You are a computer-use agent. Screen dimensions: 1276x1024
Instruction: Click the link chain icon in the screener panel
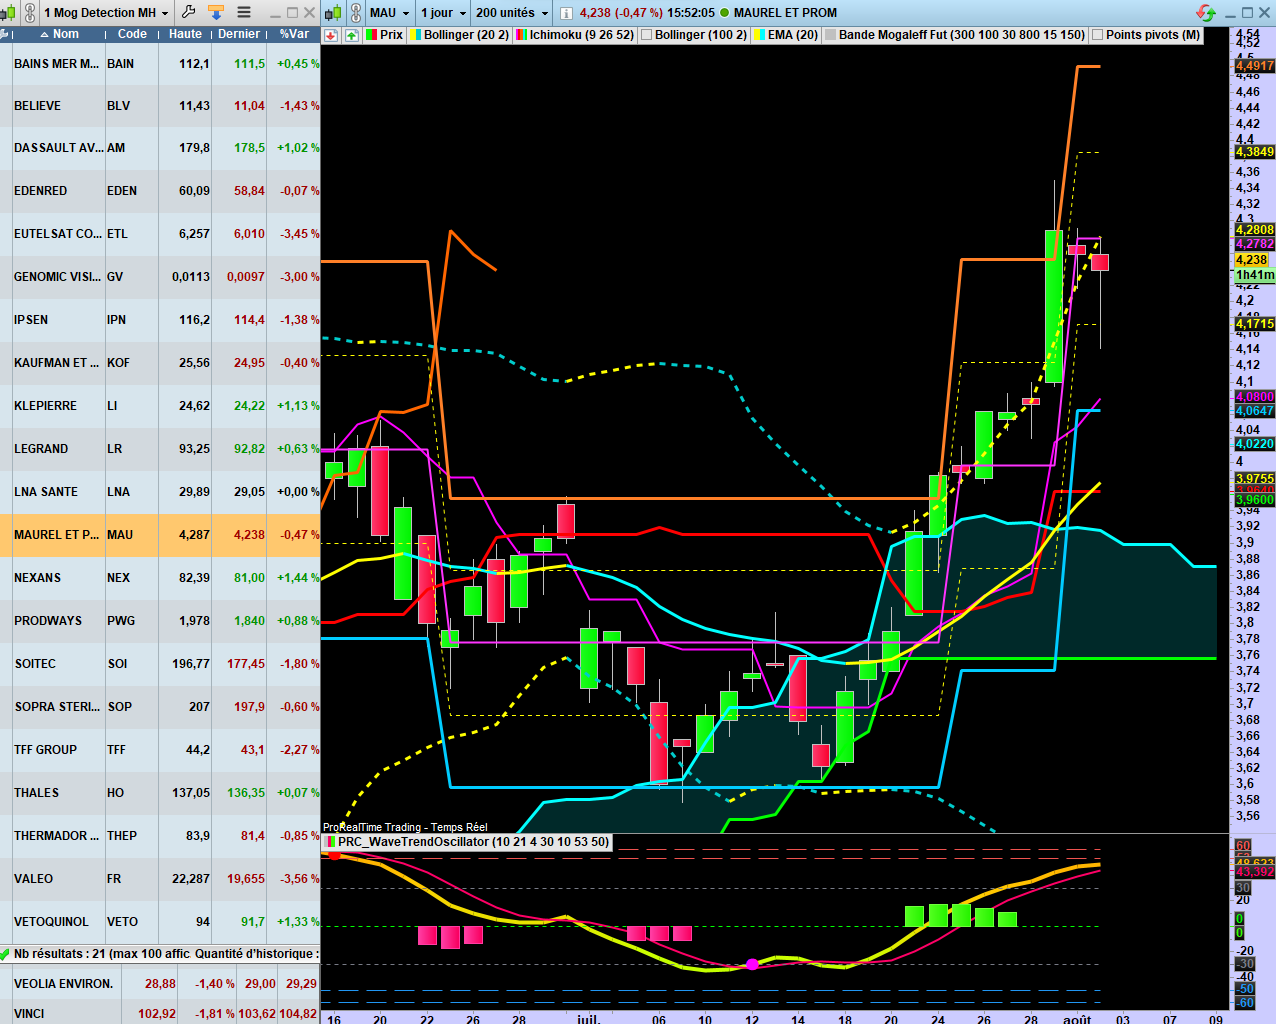(x=30, y=13)
